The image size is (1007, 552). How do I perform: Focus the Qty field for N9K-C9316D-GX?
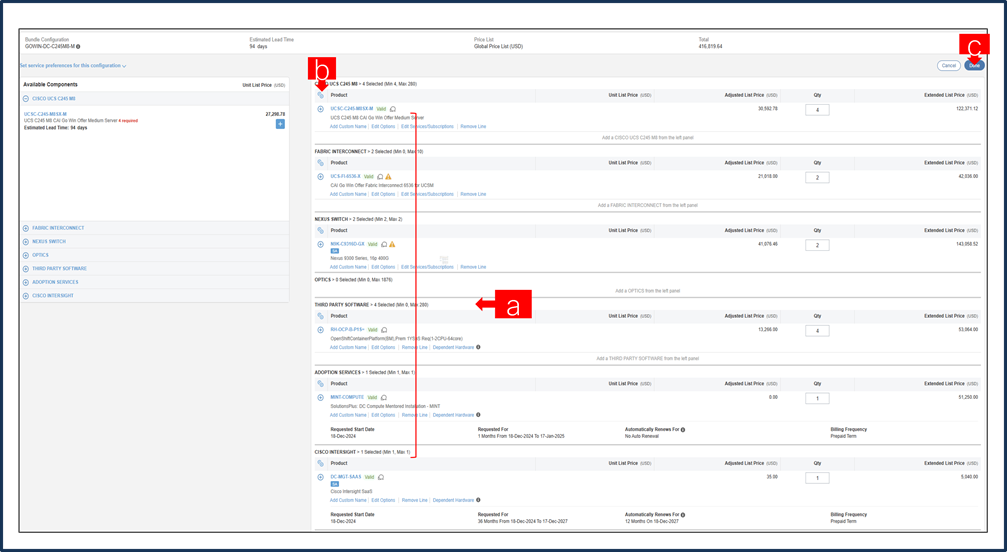coord(817,245)
